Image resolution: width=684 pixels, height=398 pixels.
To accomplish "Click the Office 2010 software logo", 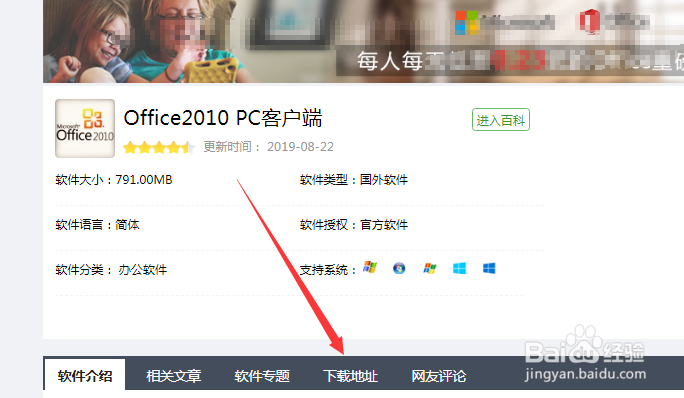I will pyautogui.click(x=85, y=128).
